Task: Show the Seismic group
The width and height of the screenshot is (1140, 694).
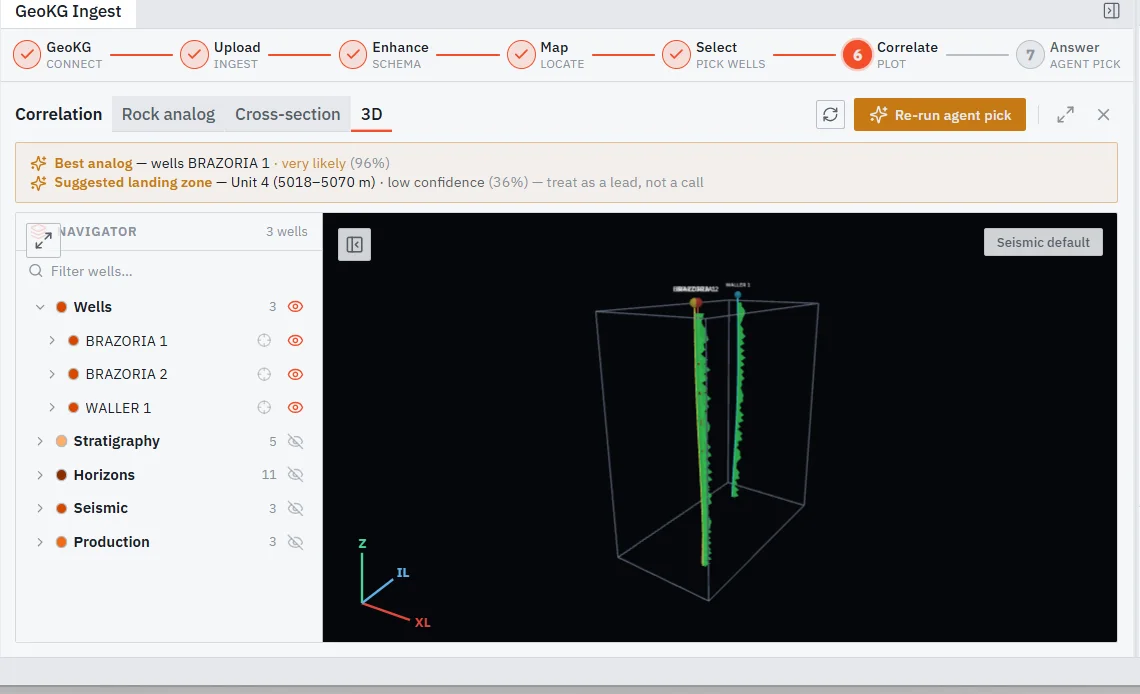Action: coord(295,508)
